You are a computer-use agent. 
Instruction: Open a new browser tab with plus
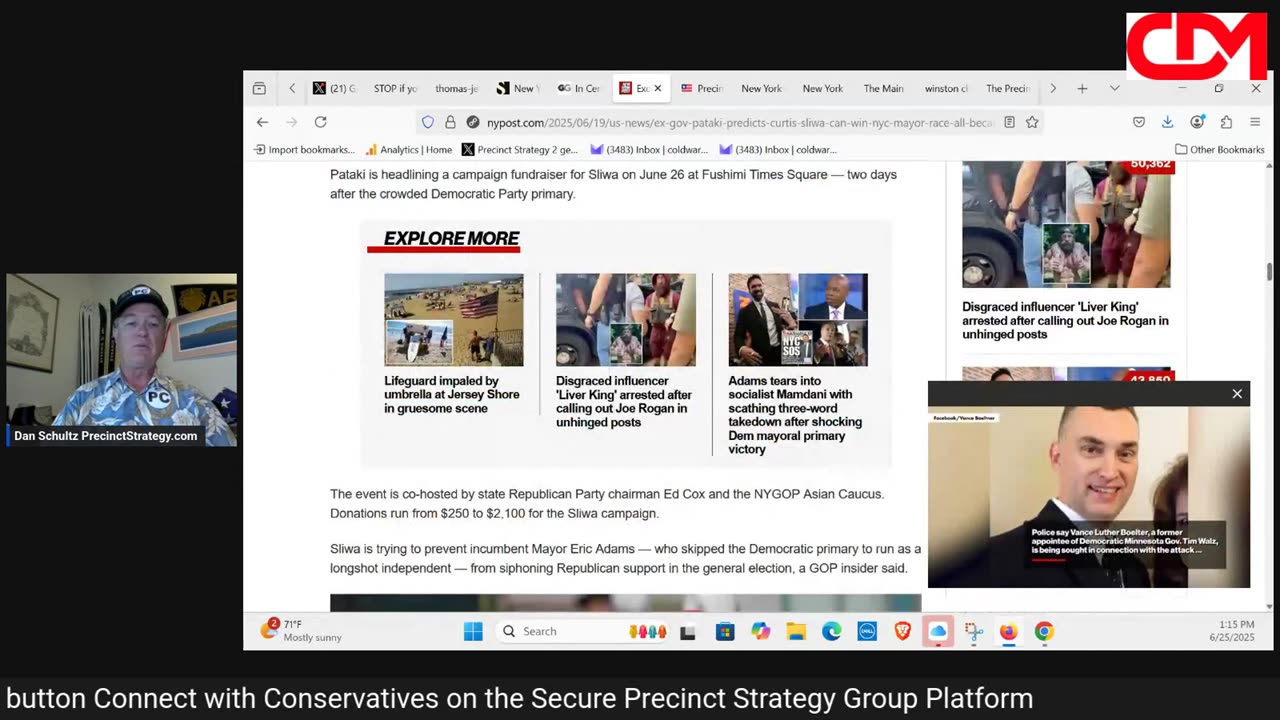(1082, 88)
